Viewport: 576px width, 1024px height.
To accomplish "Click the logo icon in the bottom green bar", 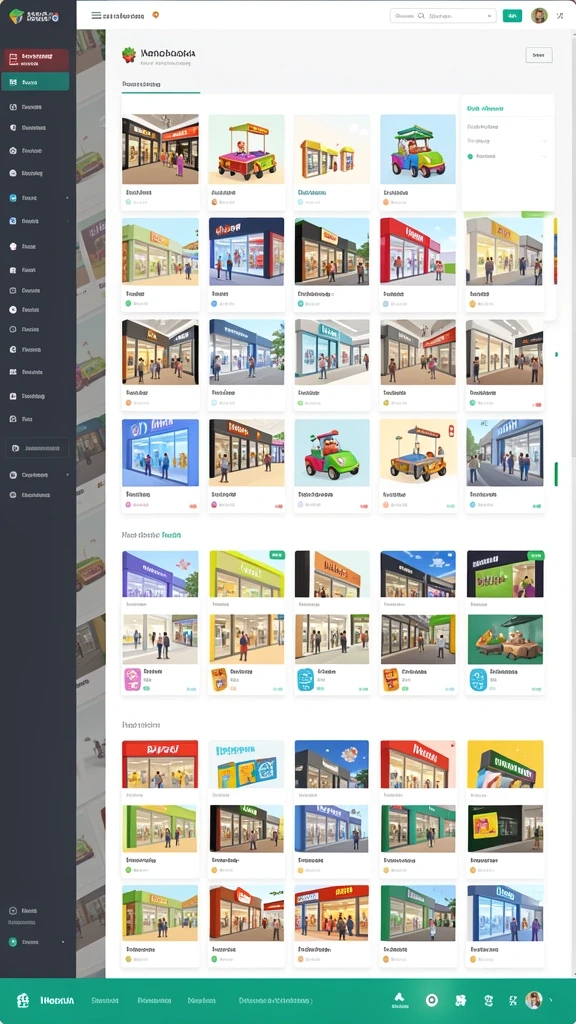I will tap(23, 1000).
